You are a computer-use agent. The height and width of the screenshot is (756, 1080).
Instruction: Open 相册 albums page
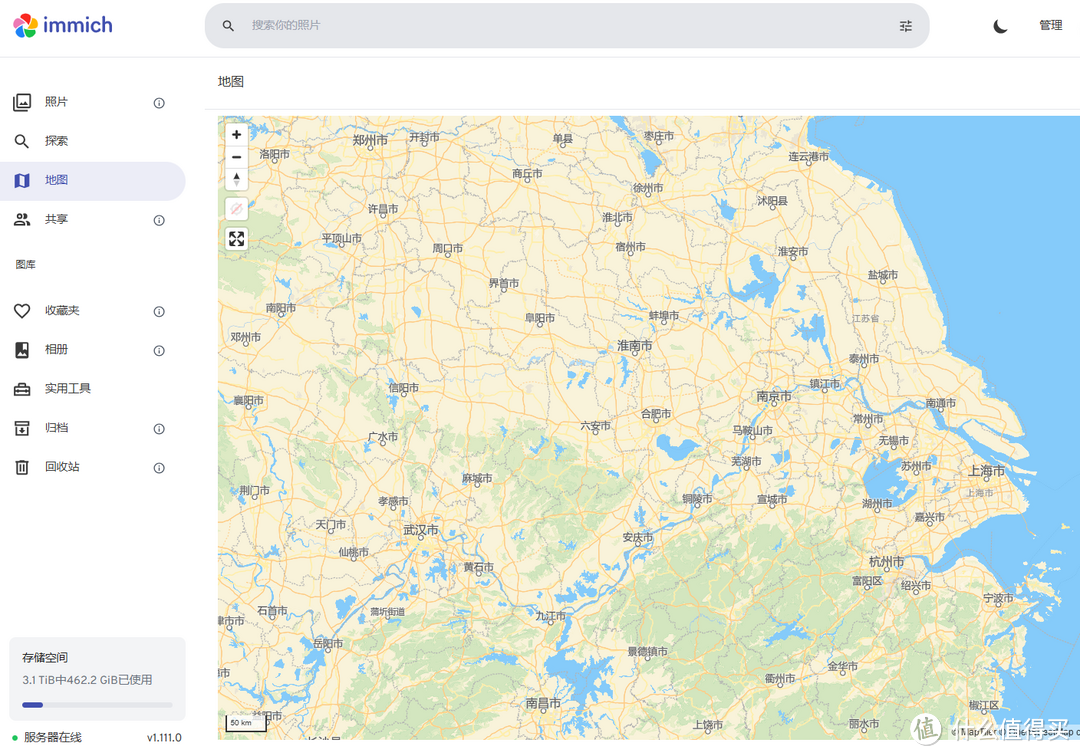[x=56, y=350]
